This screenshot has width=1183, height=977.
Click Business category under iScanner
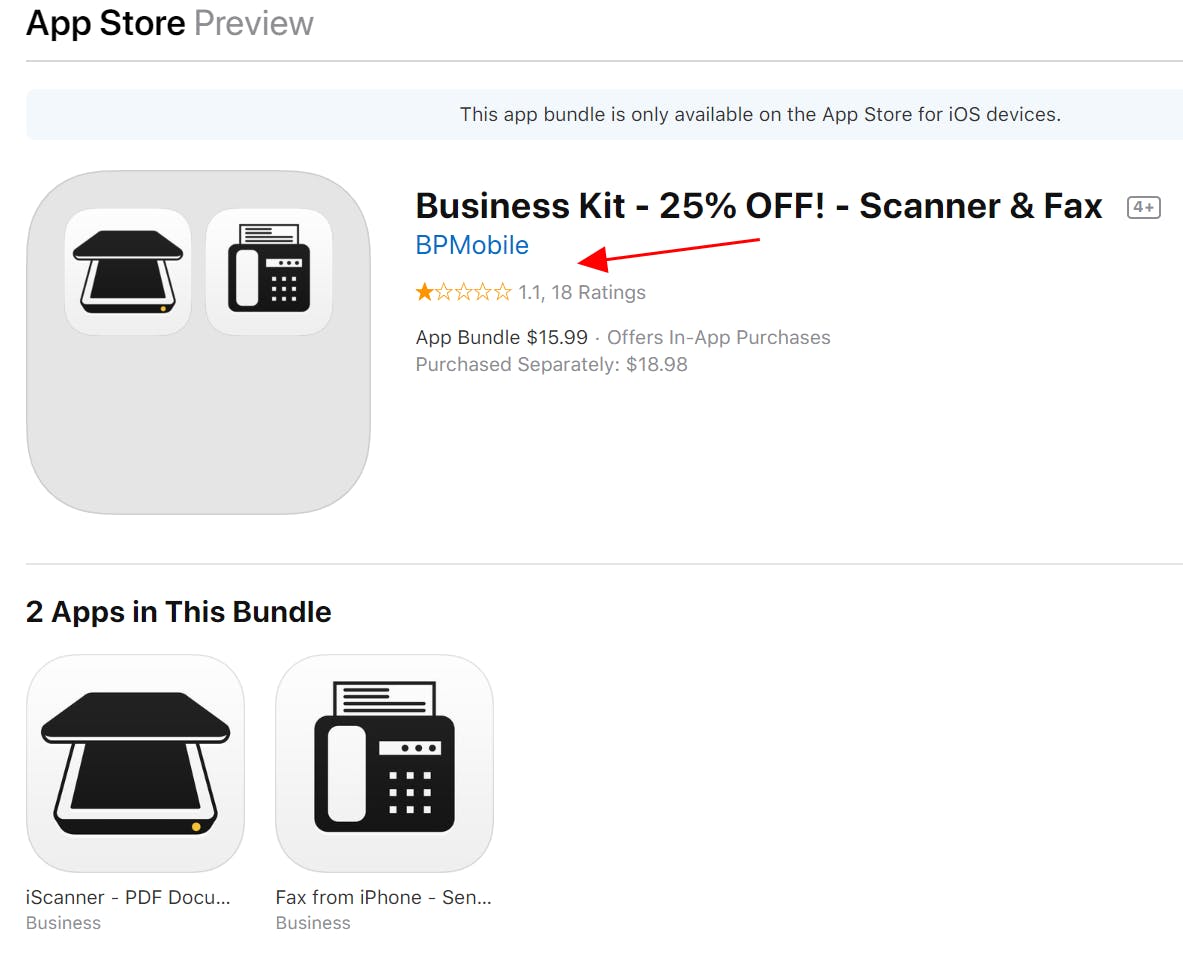(63, 923)
